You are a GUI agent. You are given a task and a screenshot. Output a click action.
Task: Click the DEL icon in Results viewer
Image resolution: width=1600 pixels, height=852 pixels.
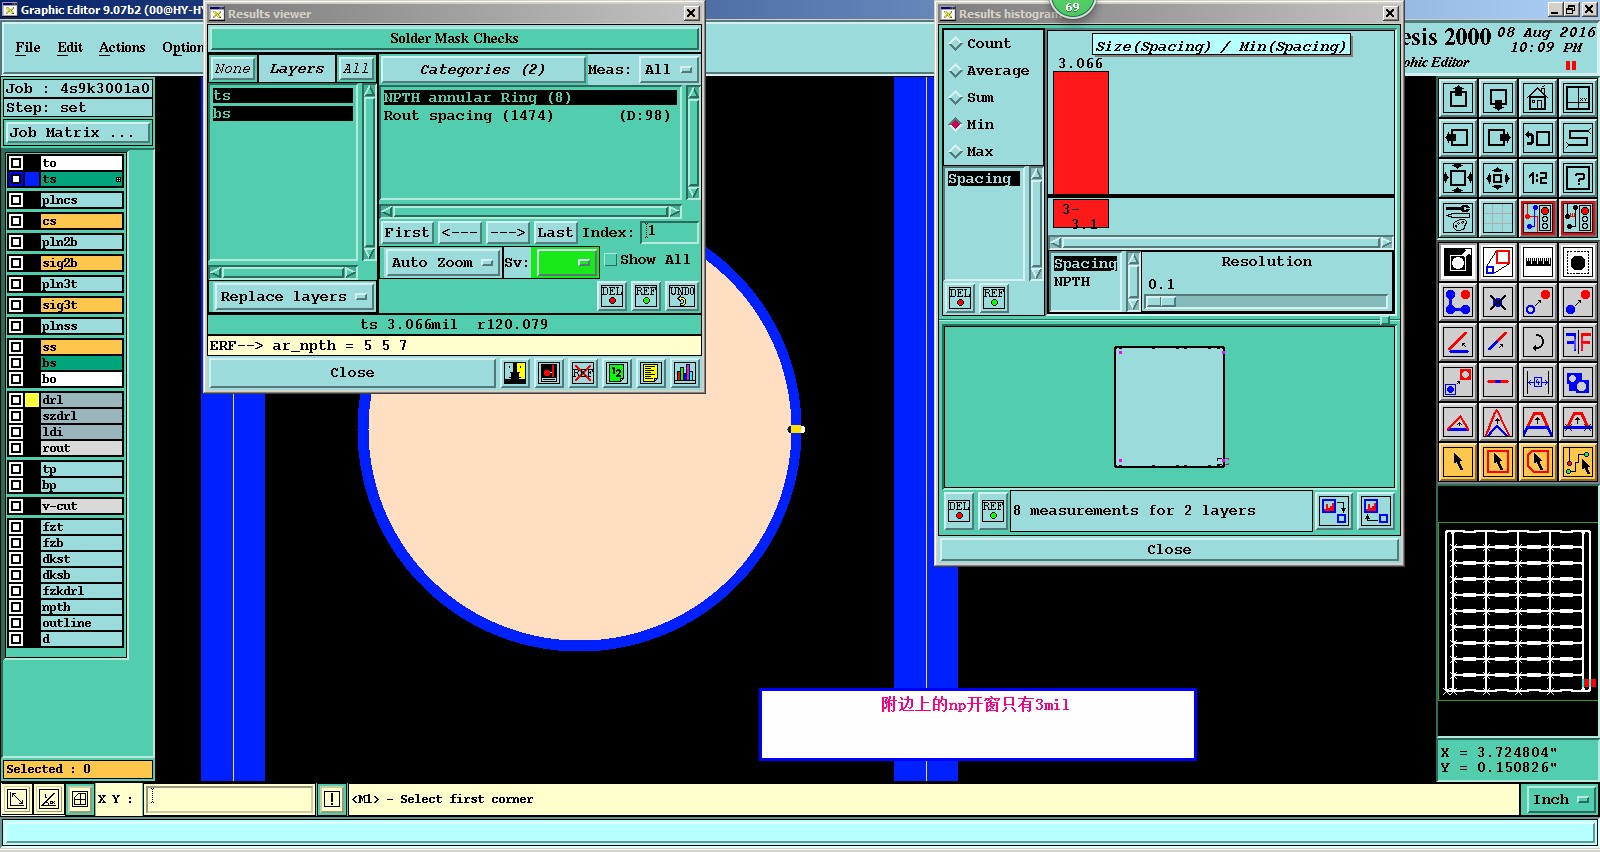click(x=612, y=296)
